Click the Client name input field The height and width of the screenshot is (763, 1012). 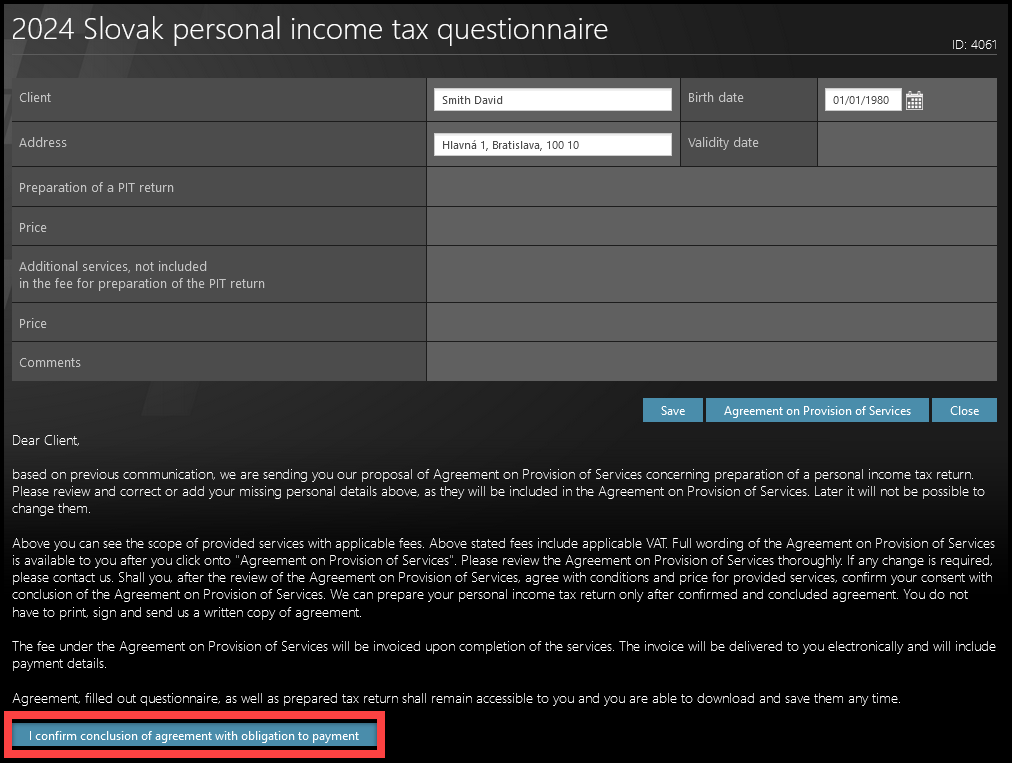coord(552,100)
